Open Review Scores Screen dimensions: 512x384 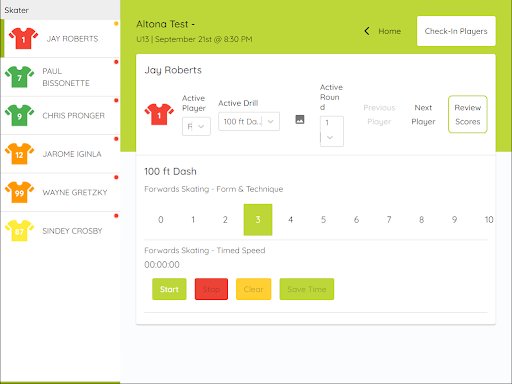coord(468,114)
